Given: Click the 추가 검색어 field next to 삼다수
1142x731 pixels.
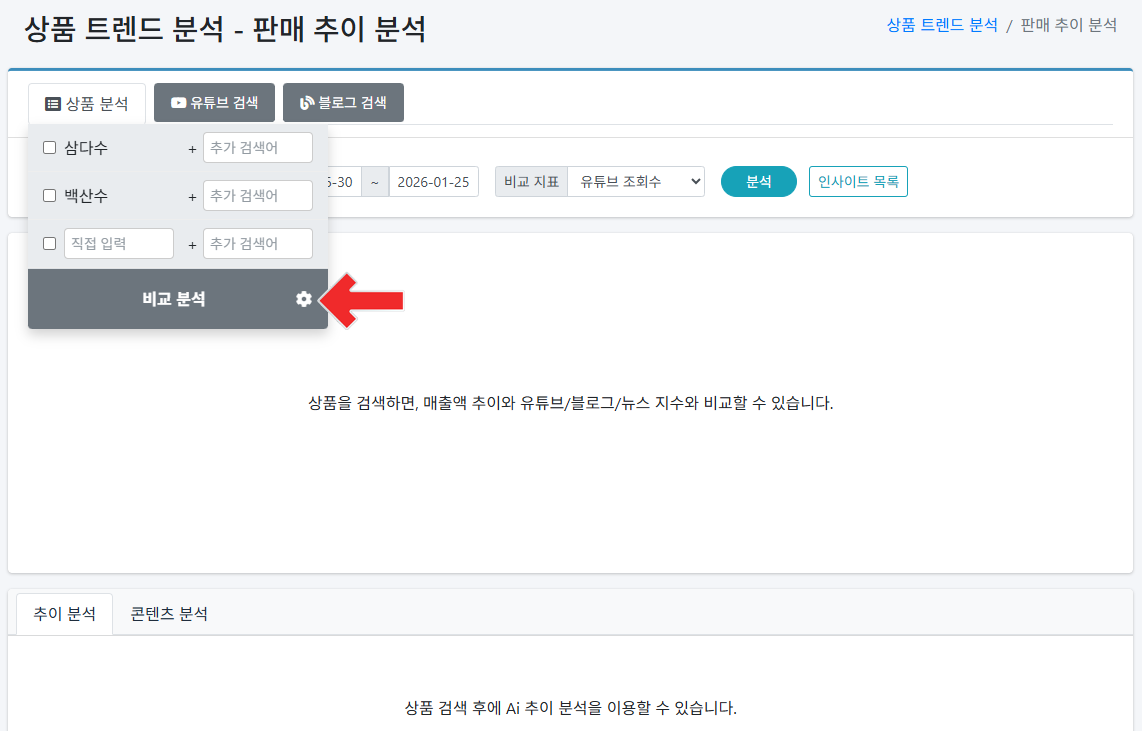Looking at the screenshot, I should tap(256, 147).
